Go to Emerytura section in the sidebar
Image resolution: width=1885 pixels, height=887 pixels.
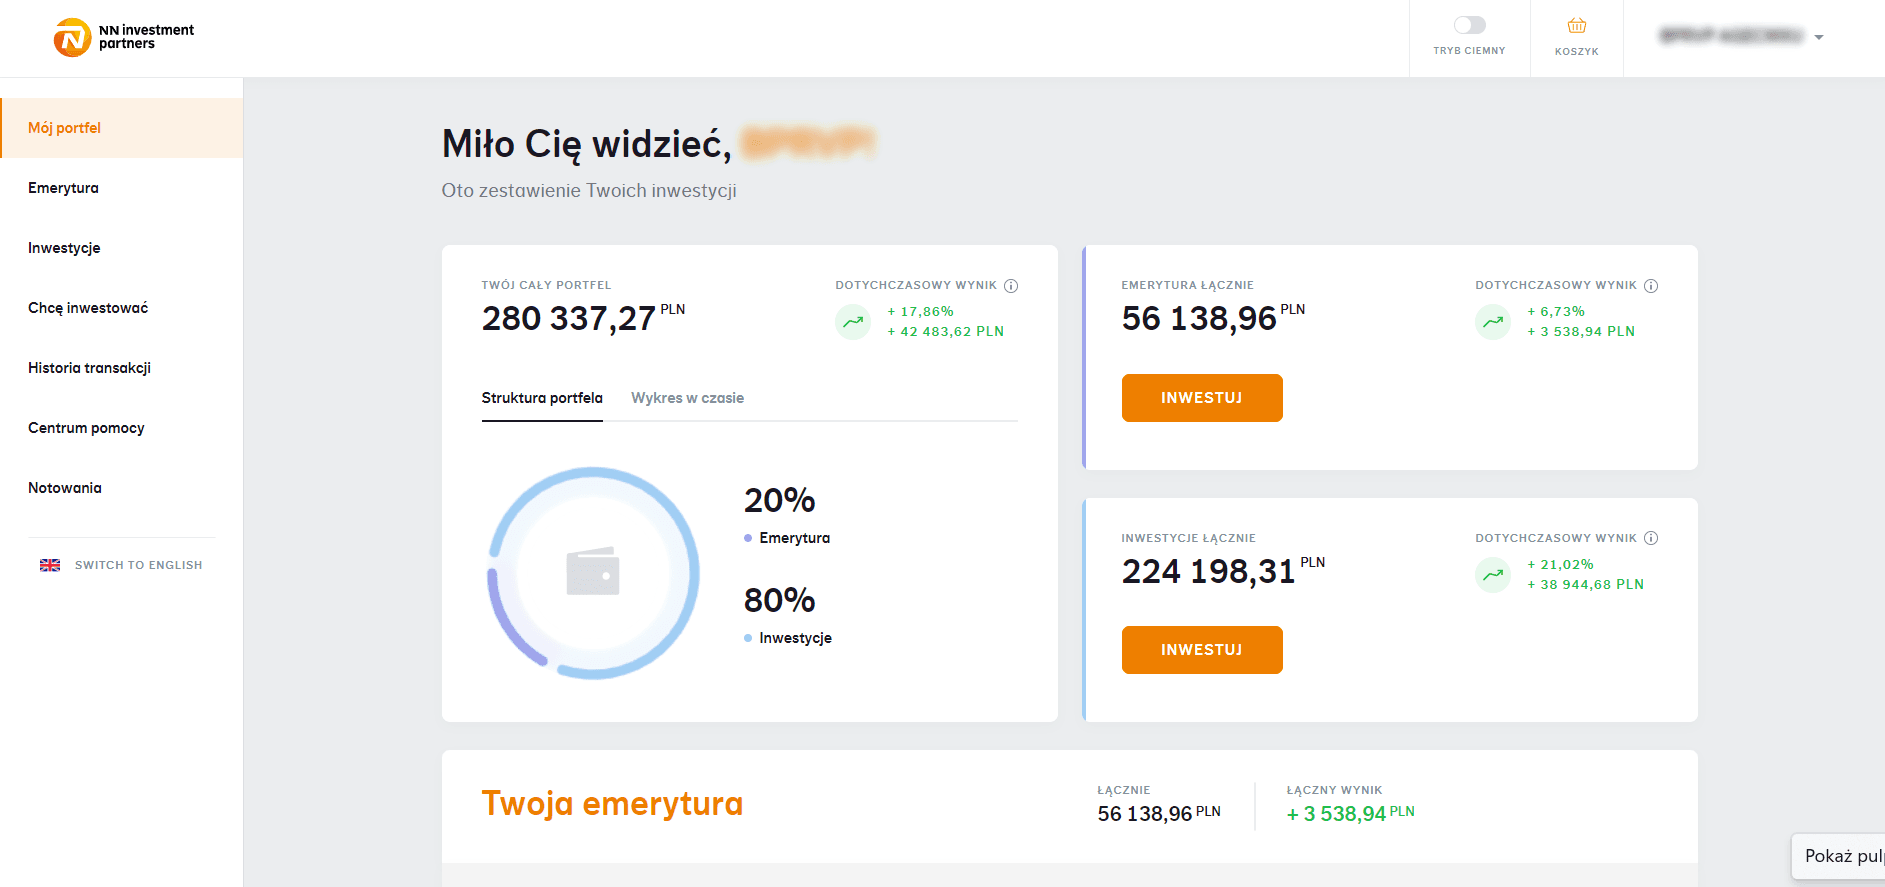(x=63, y=188)
